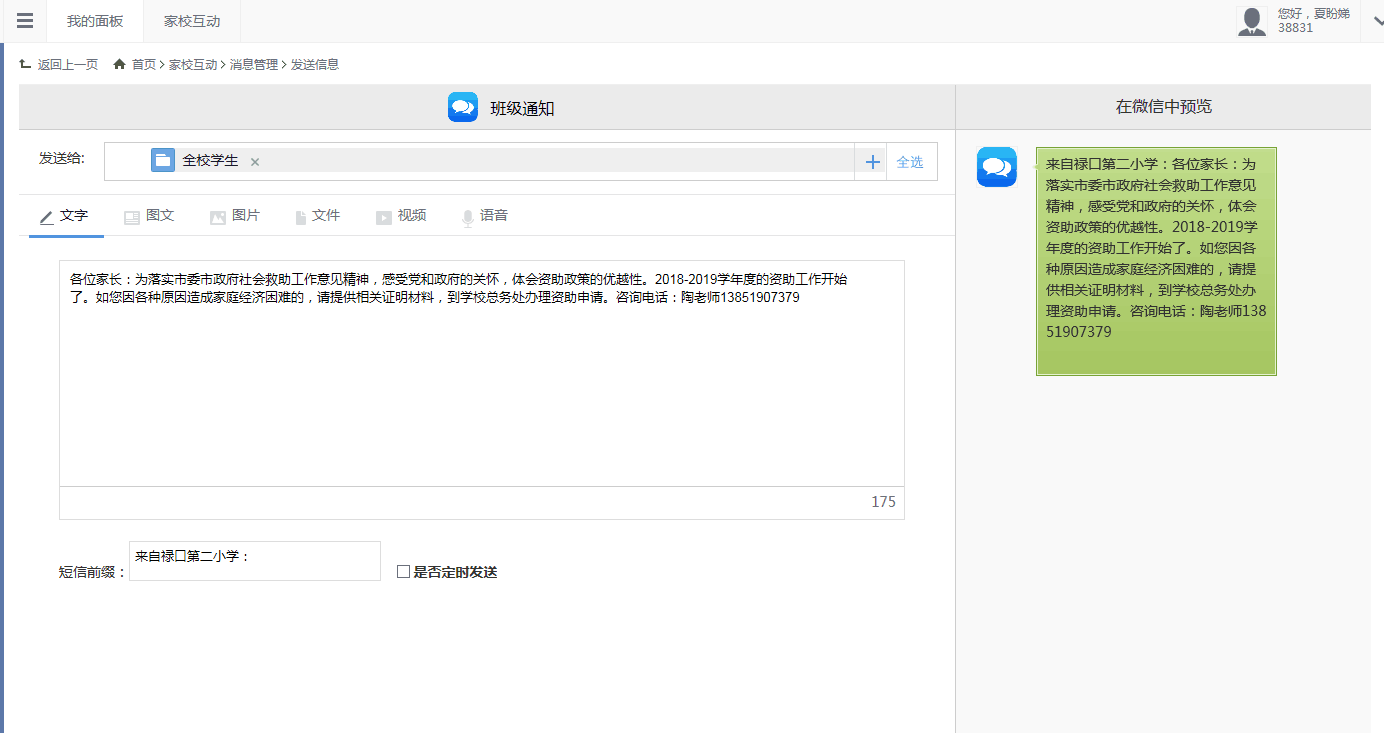Select the 图文 message type tab

[150, 216]
